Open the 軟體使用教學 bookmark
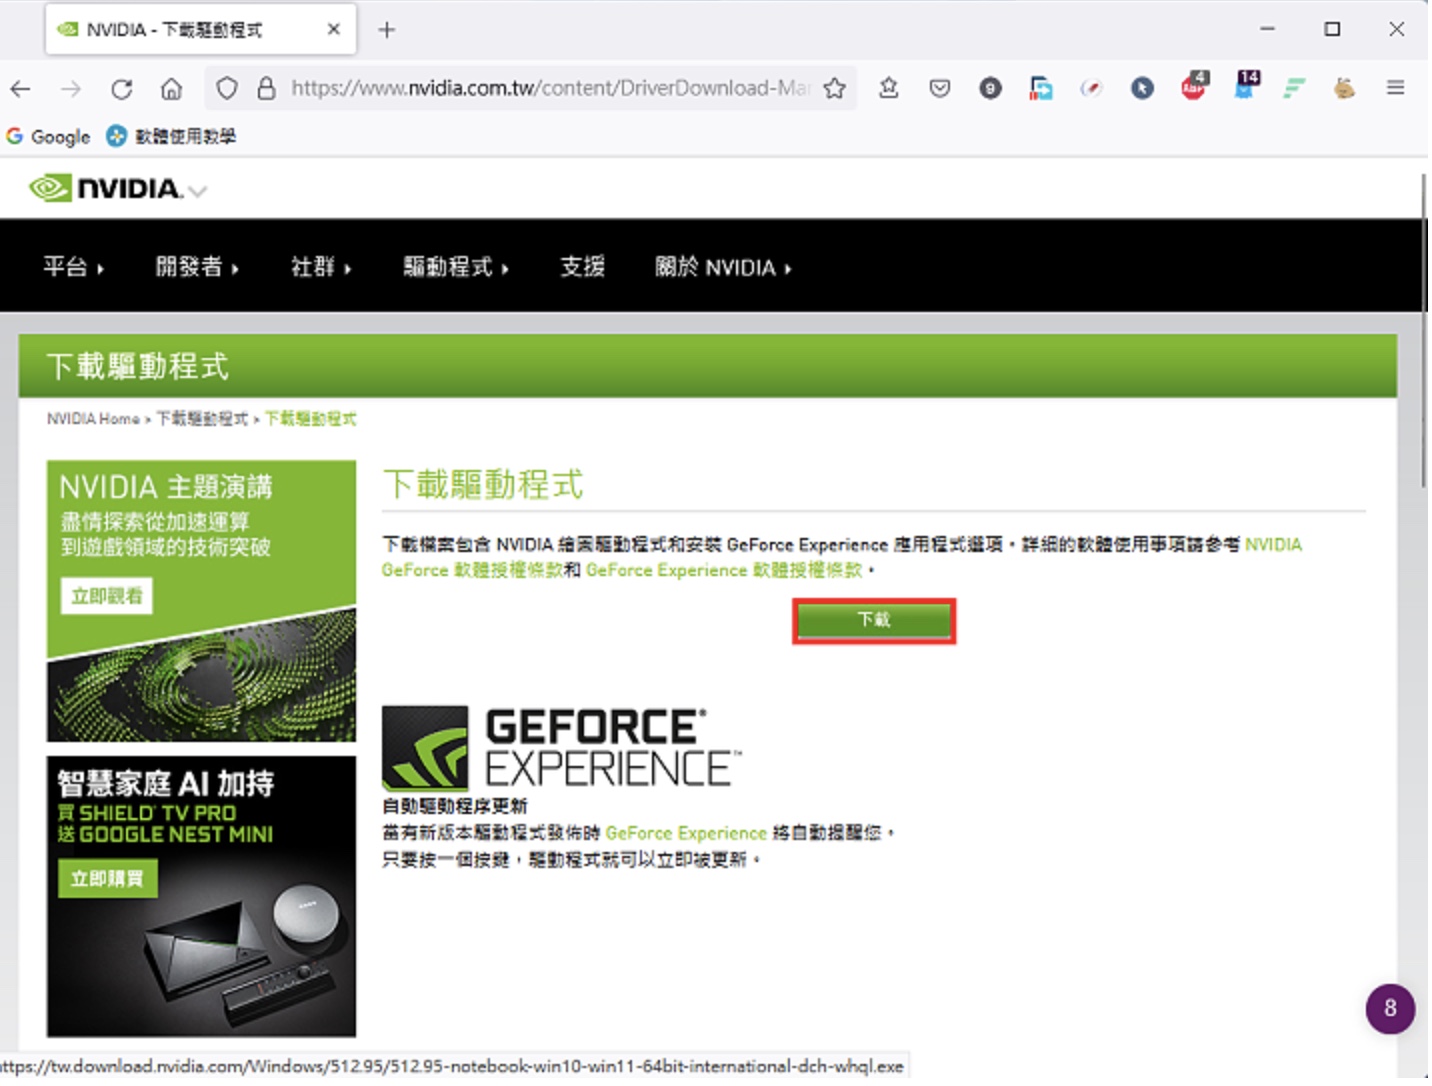The image size is (1432, 1086). (172, 136)
